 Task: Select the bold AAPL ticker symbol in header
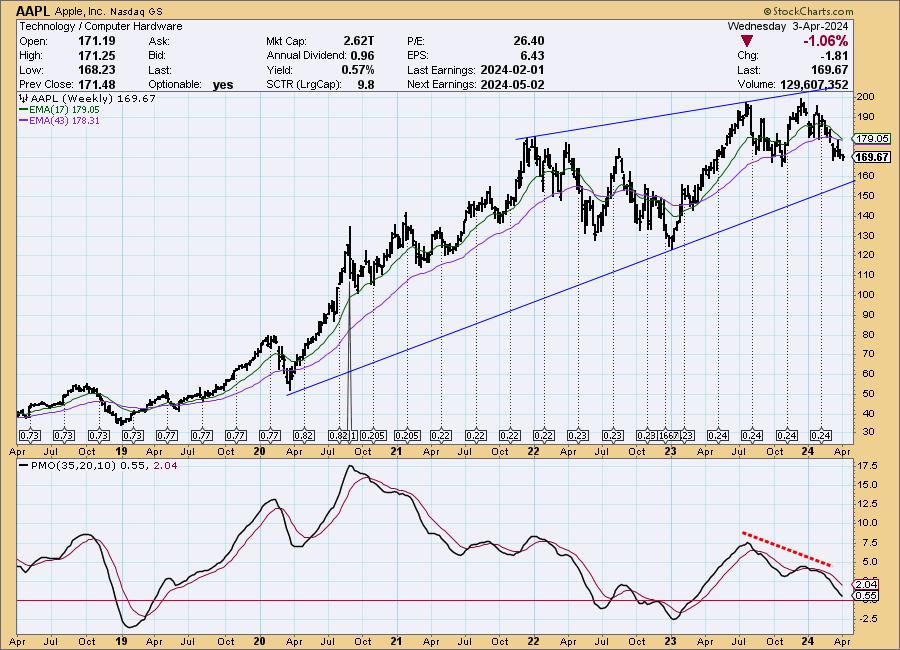tap(34, 11)
